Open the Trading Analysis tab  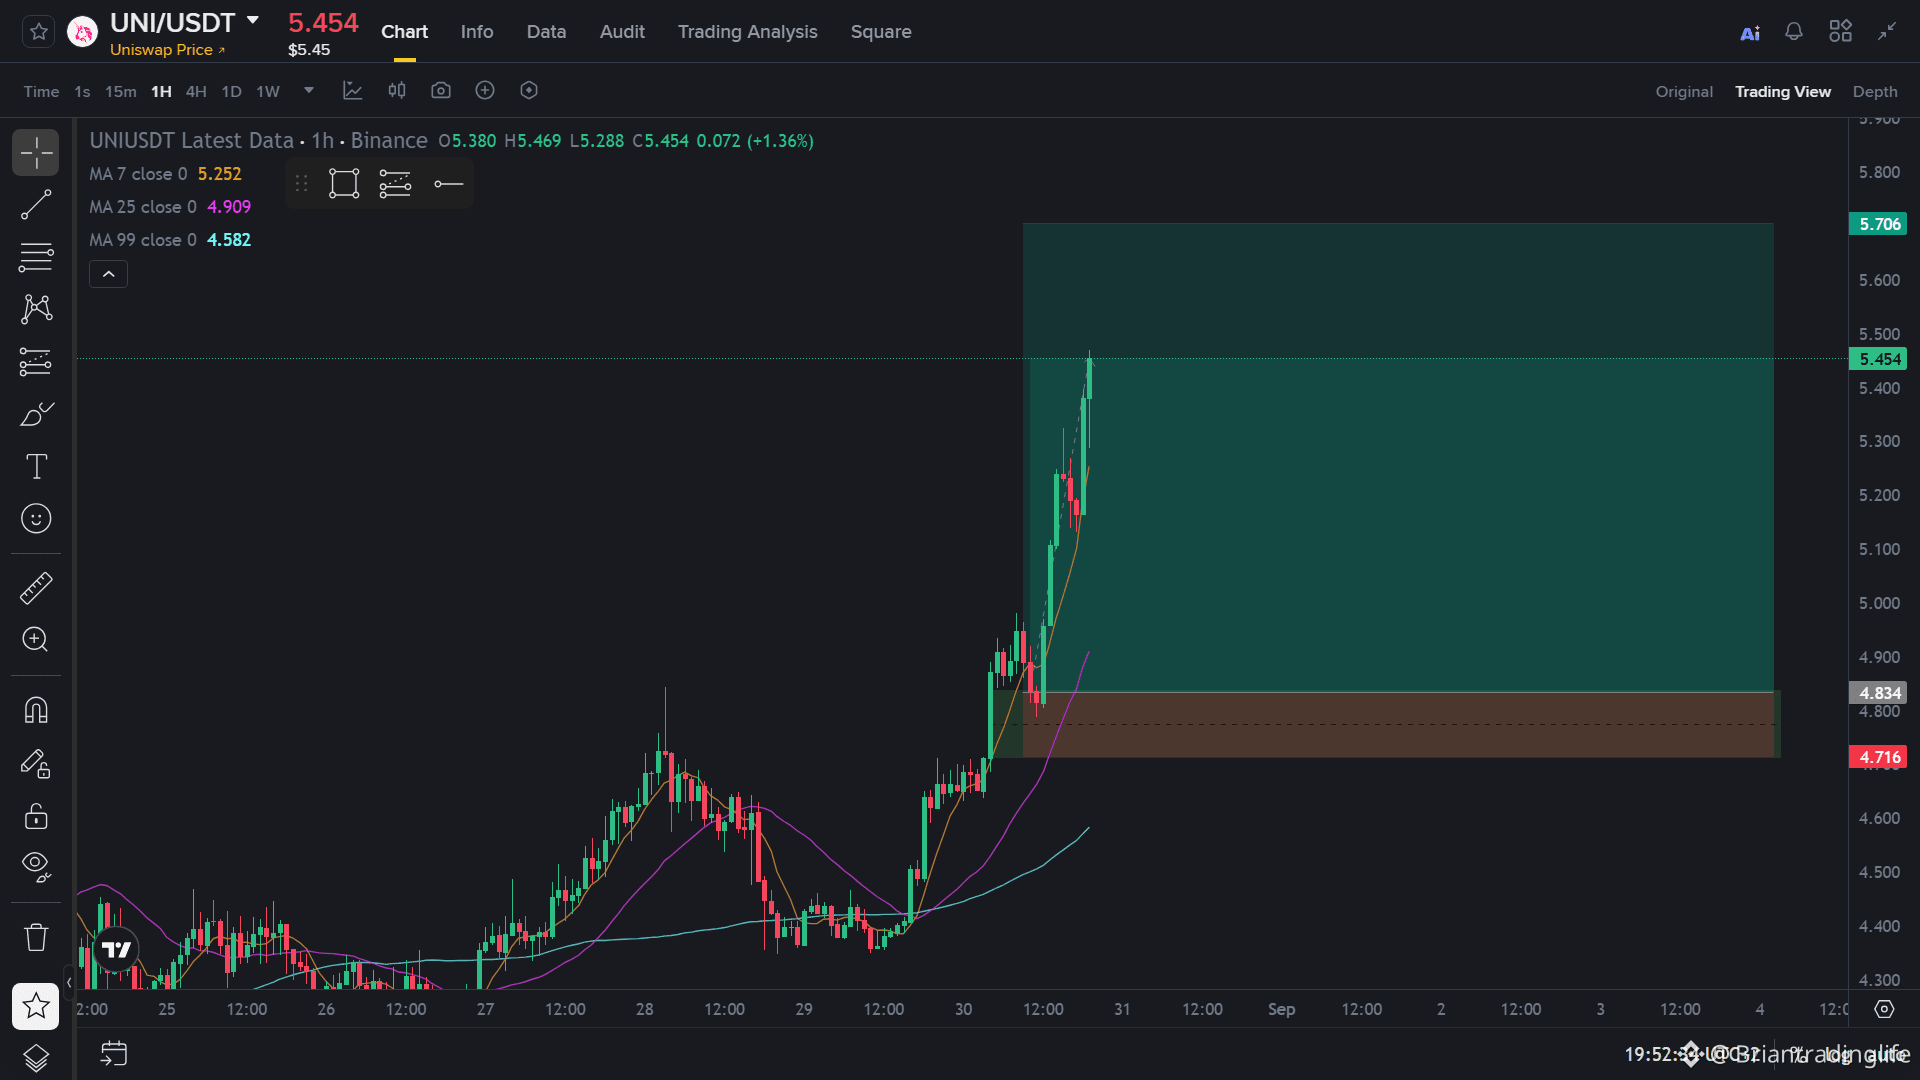point(747,32)
